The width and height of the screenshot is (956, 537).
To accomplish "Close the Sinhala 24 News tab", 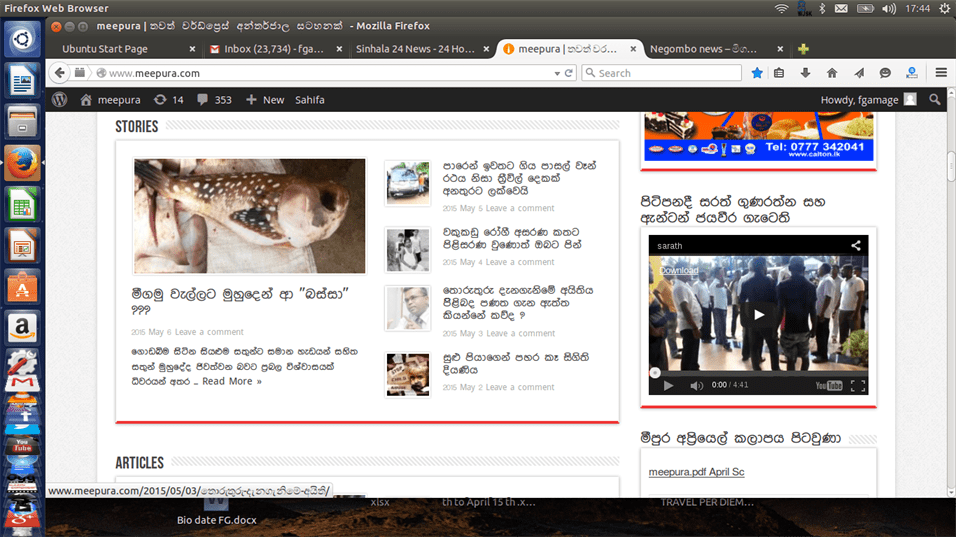I will 486,49.
